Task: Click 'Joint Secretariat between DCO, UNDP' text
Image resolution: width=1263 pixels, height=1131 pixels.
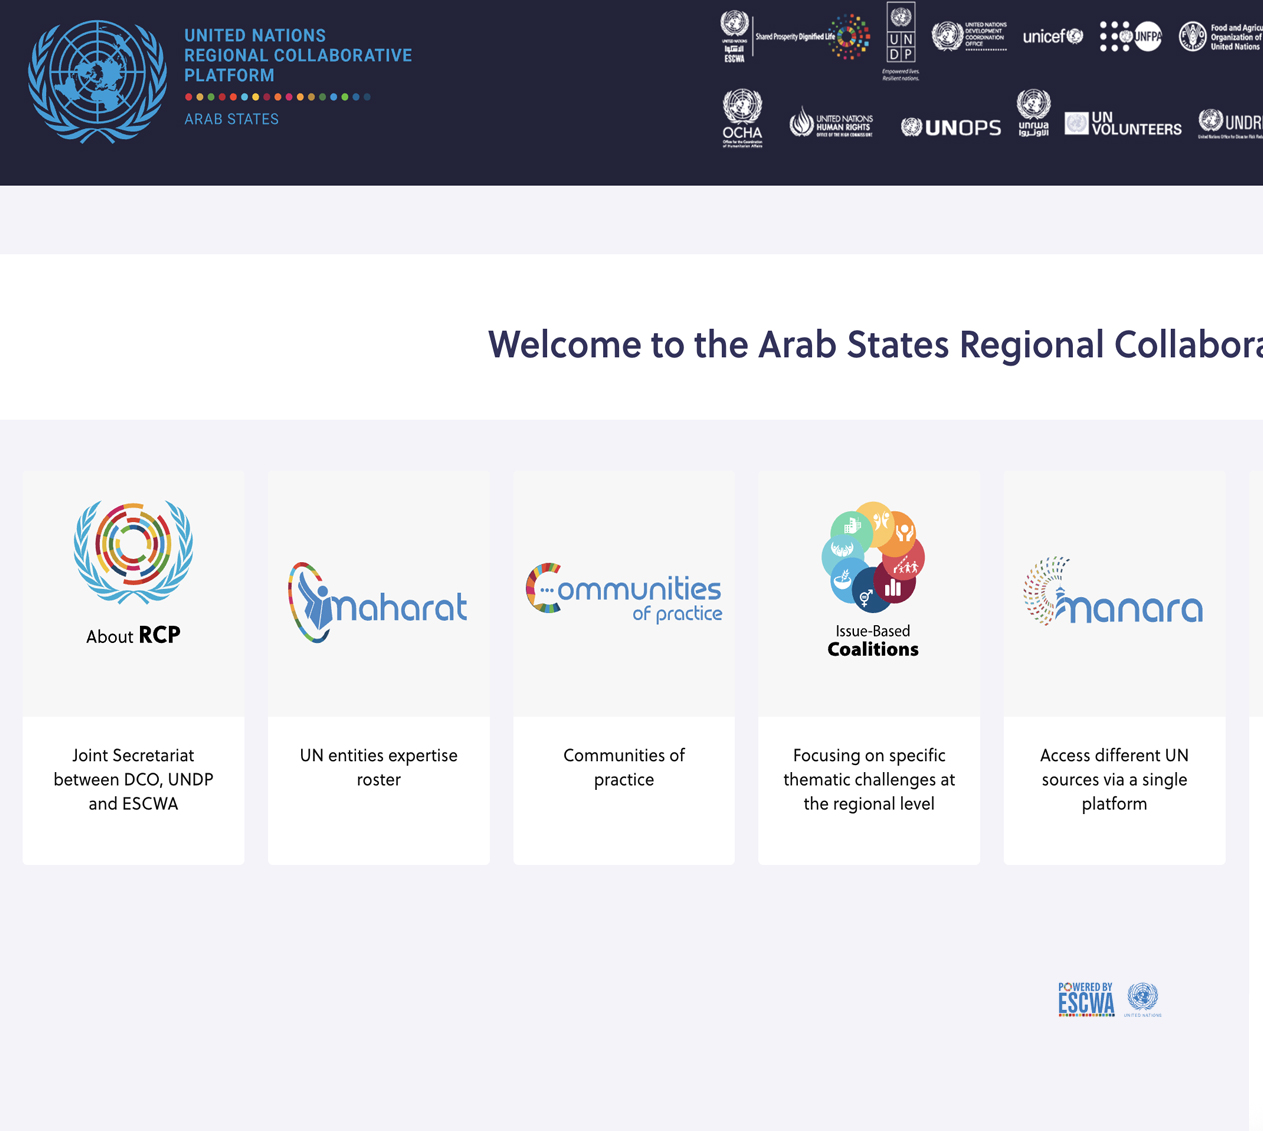Action: 133,780
